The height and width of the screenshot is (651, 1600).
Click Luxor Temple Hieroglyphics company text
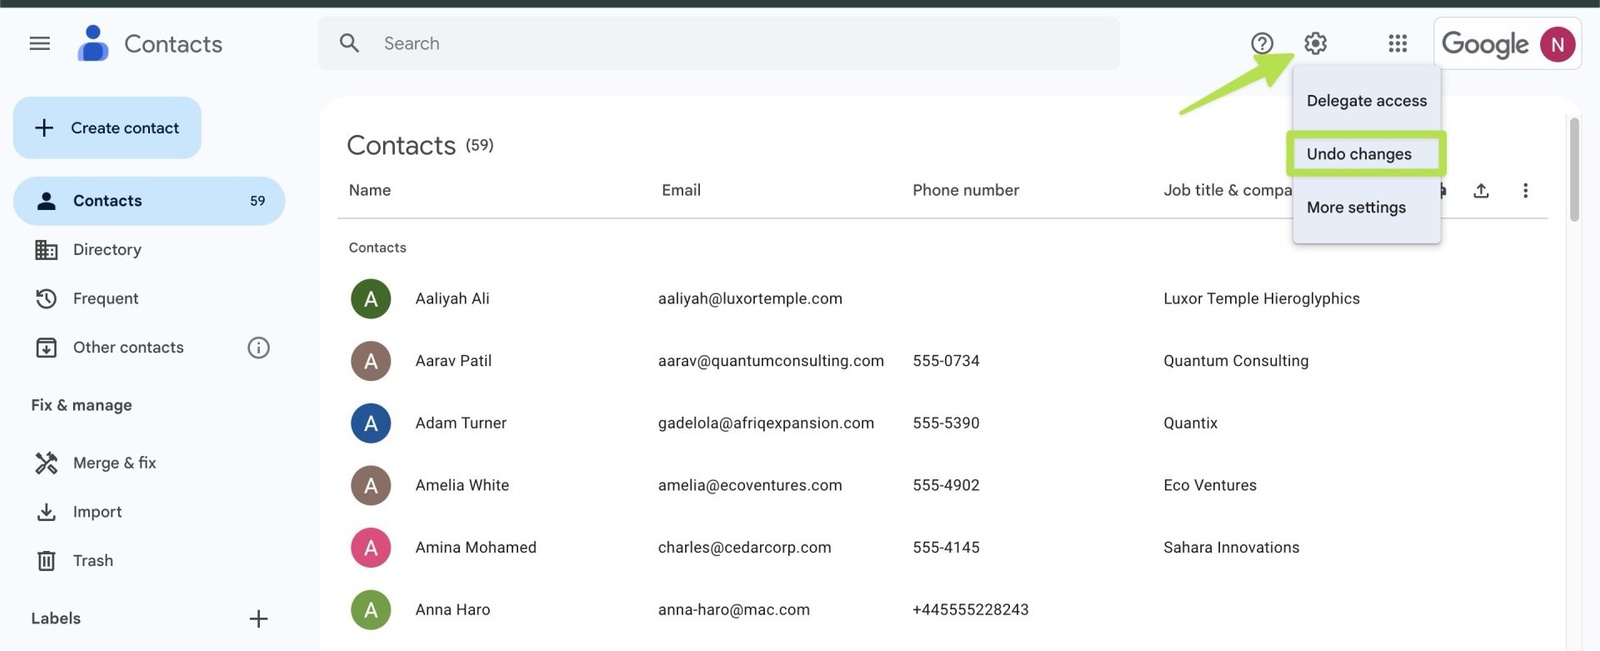[x=1261, y=298]
